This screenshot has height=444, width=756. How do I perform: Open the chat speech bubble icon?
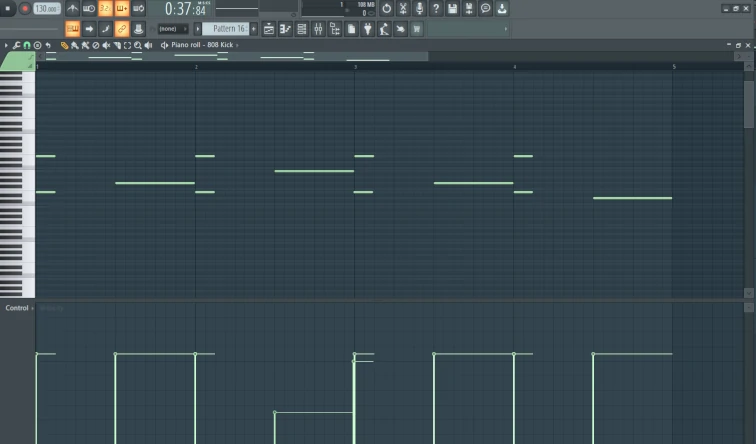tap(486, 8)
